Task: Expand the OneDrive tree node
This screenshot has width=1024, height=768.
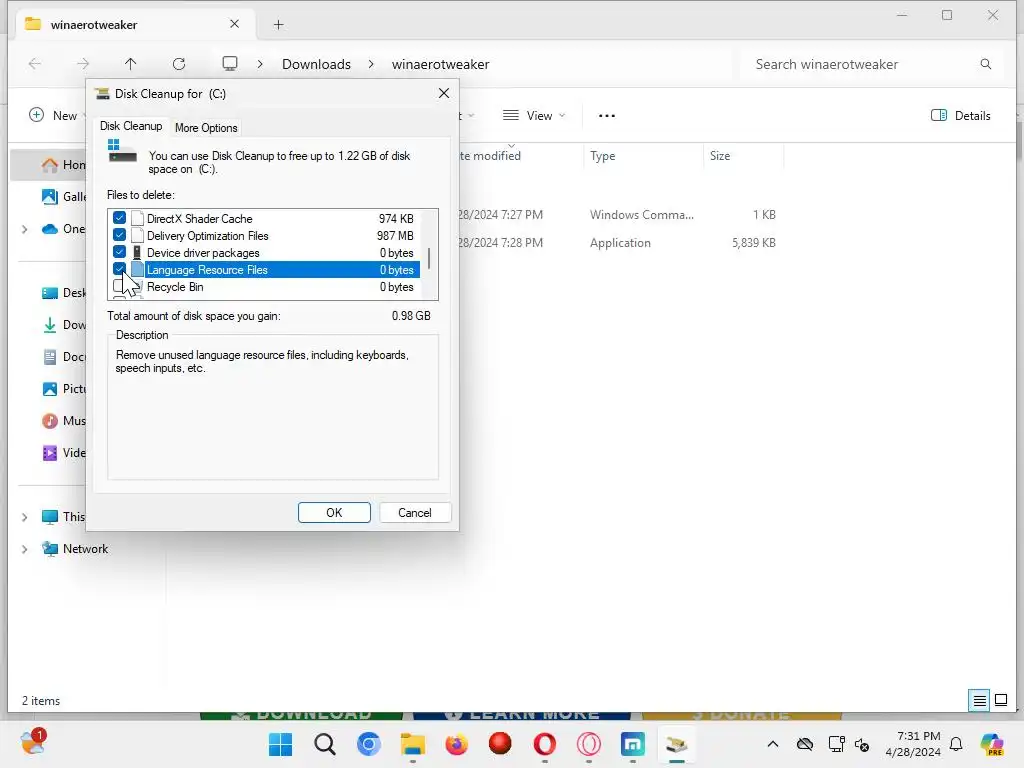Action: 25,229
